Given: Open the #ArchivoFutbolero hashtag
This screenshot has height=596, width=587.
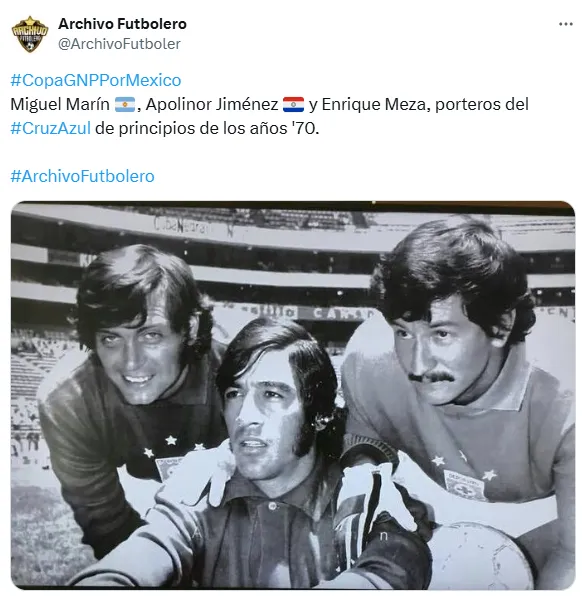Looking at the screenshot, I should point(82,176).
